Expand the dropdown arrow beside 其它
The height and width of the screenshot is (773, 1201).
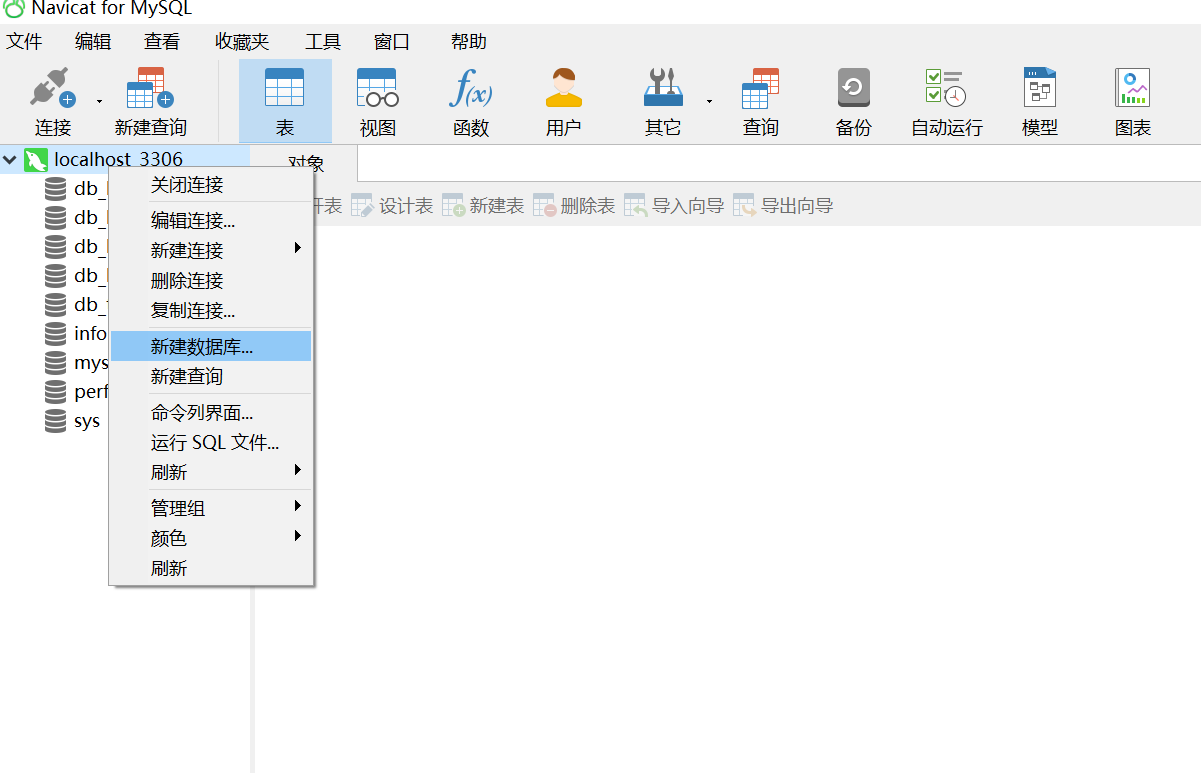tap(709, 101)
